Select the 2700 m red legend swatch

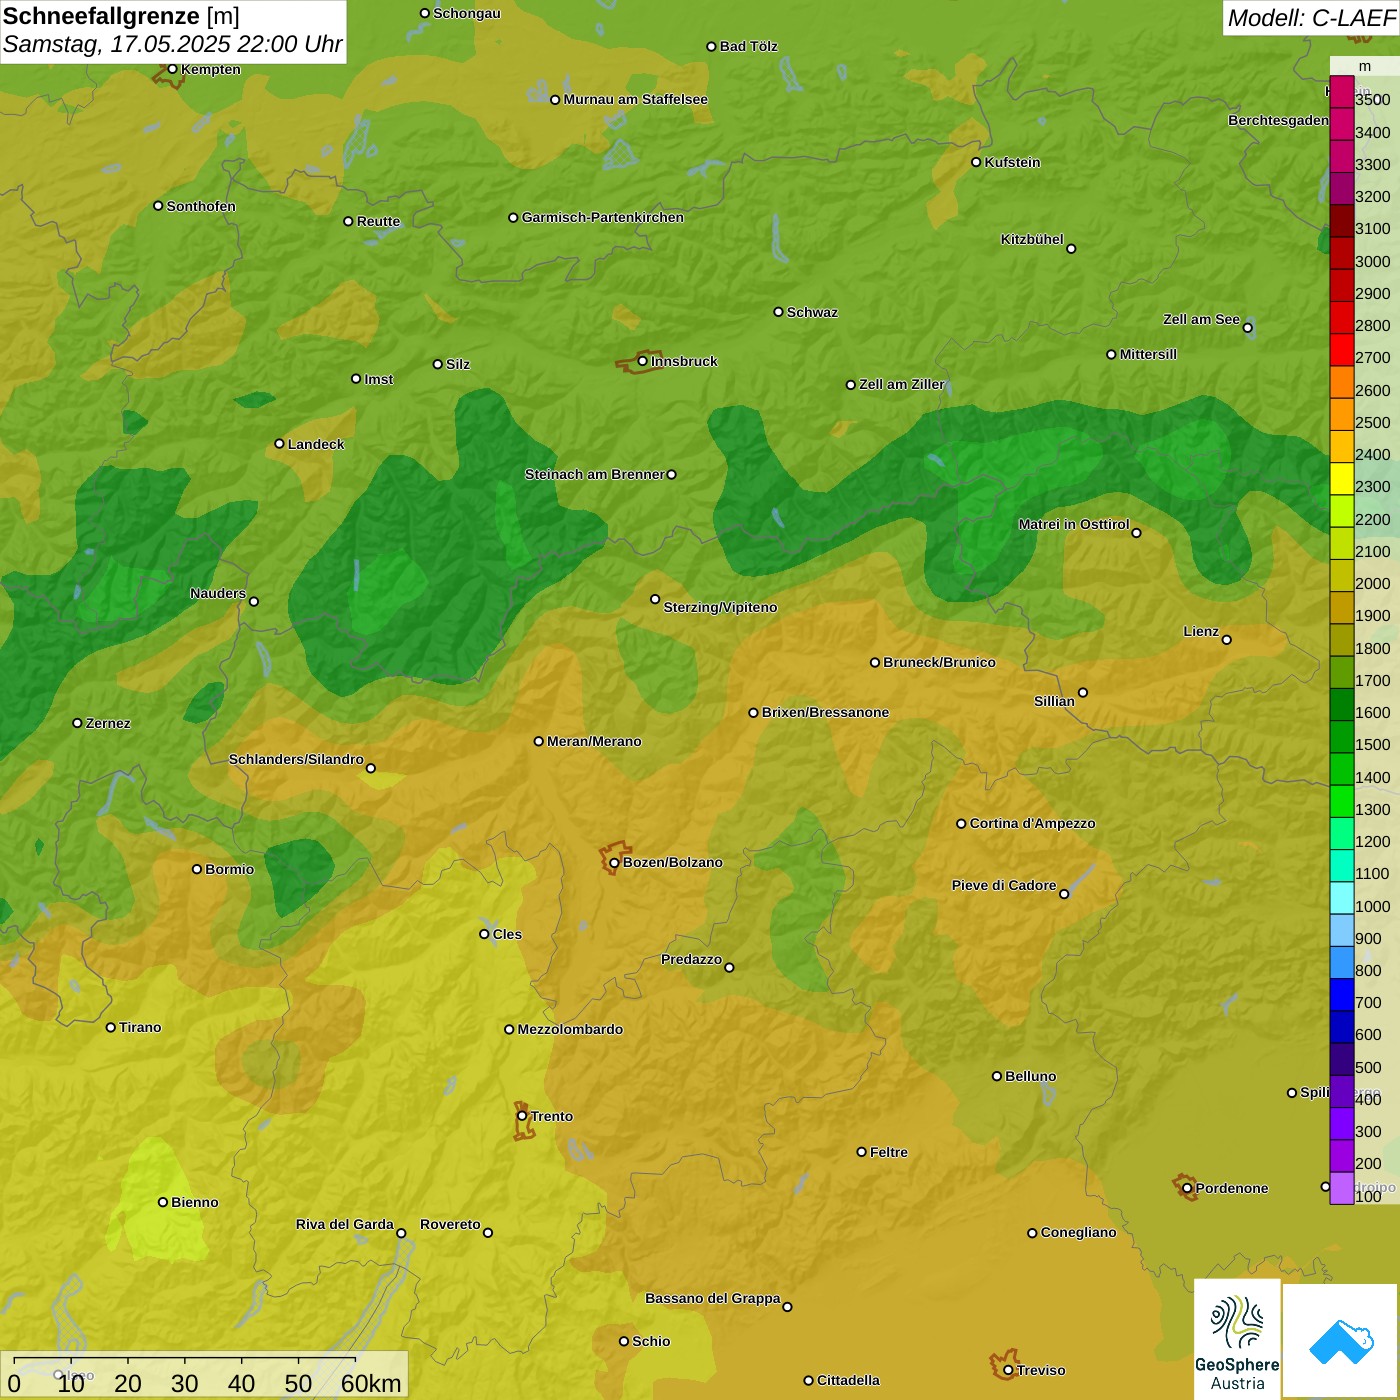(x=1342, y=350)
